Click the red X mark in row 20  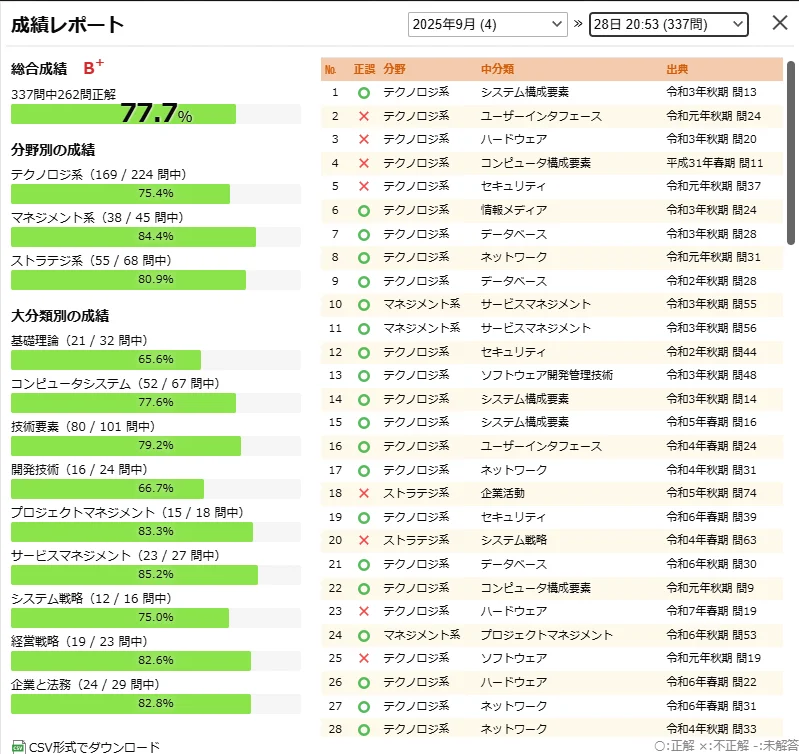pyautogui.click(x=364, y=540)
